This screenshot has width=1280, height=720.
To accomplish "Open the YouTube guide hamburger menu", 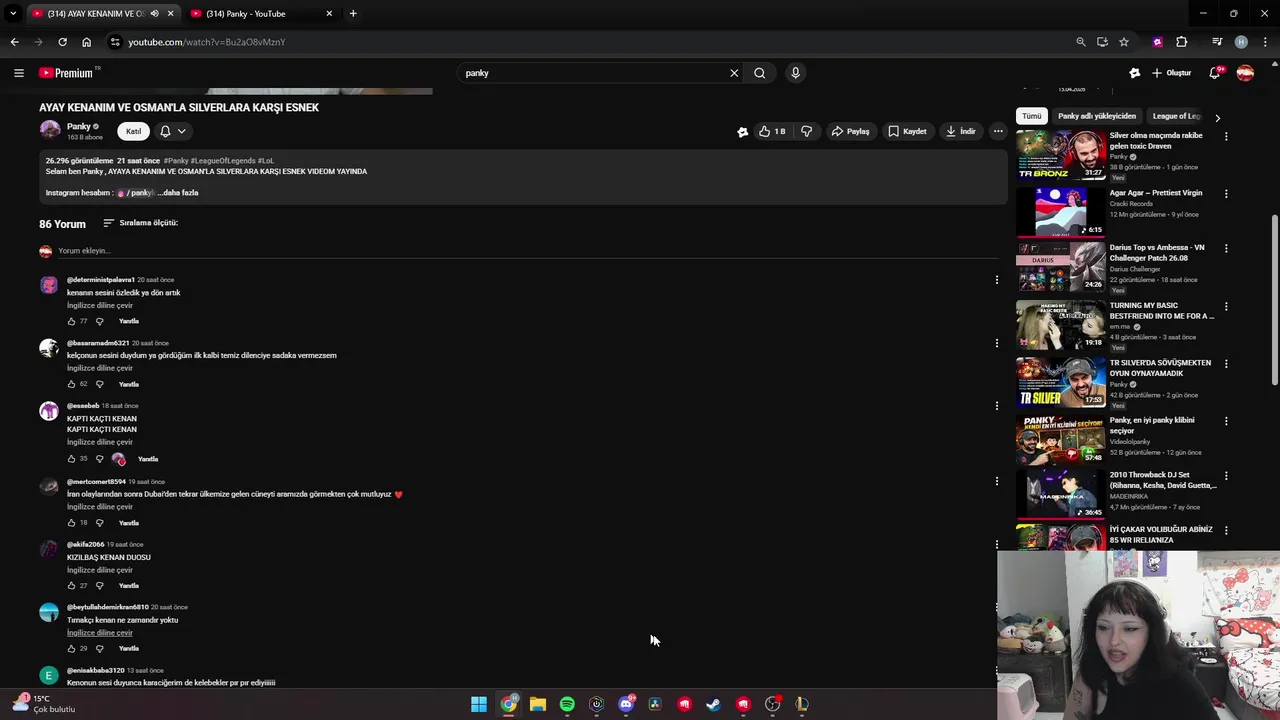I will [x=18, y=73].
